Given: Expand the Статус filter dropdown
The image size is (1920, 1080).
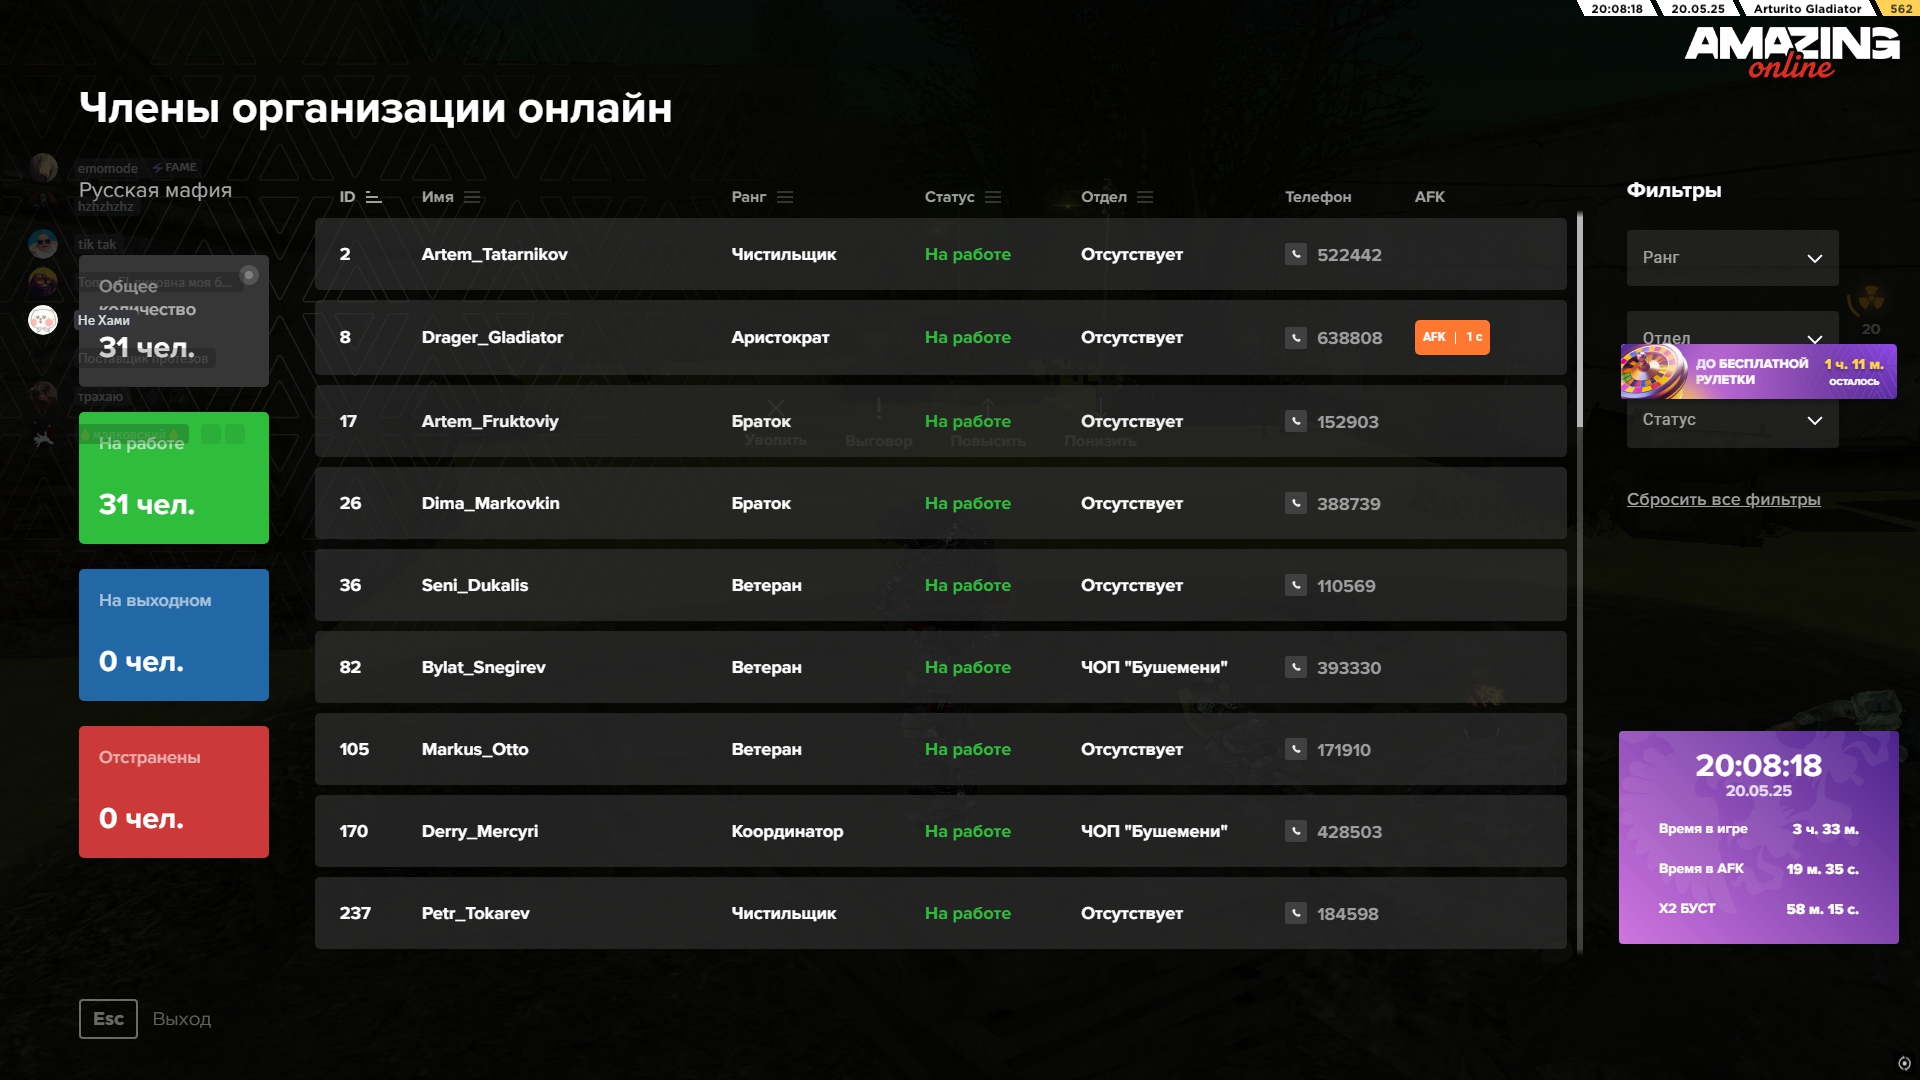Looking at the screenshot, I should point(1732,421).
